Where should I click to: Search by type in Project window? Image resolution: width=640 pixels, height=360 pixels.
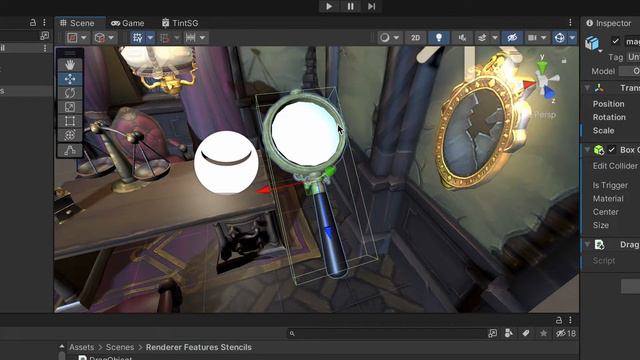[509, 333]
